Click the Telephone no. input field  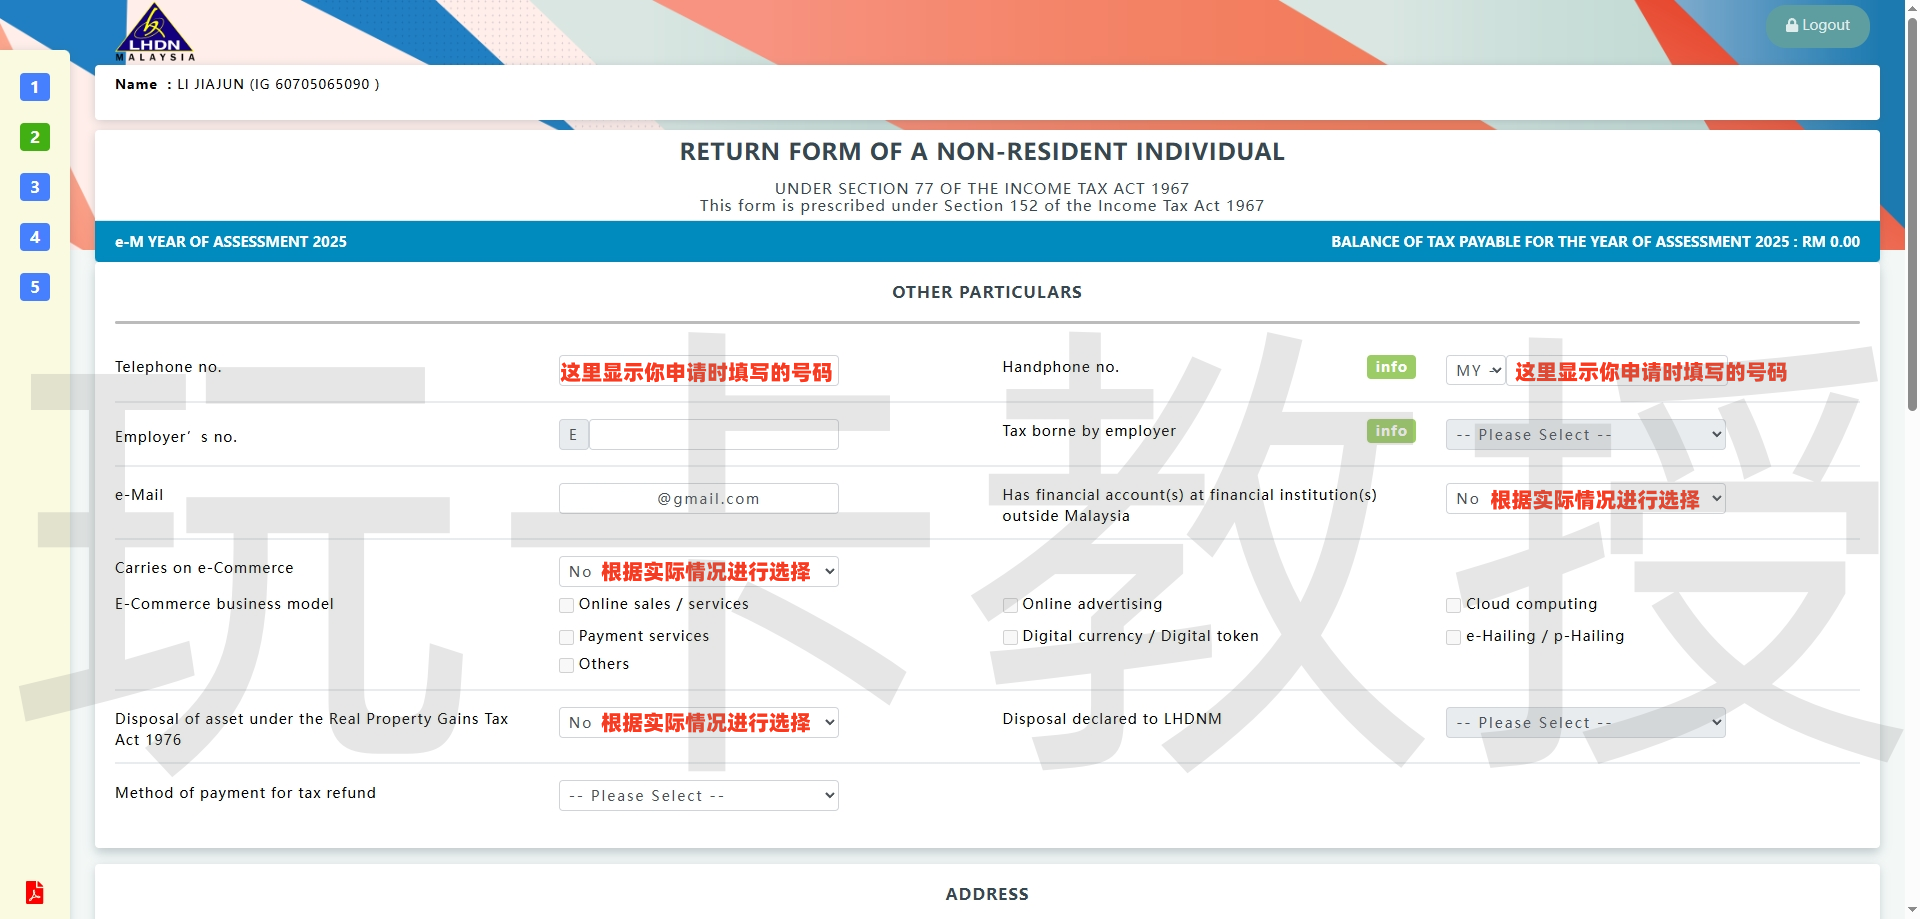coord(698,370)
